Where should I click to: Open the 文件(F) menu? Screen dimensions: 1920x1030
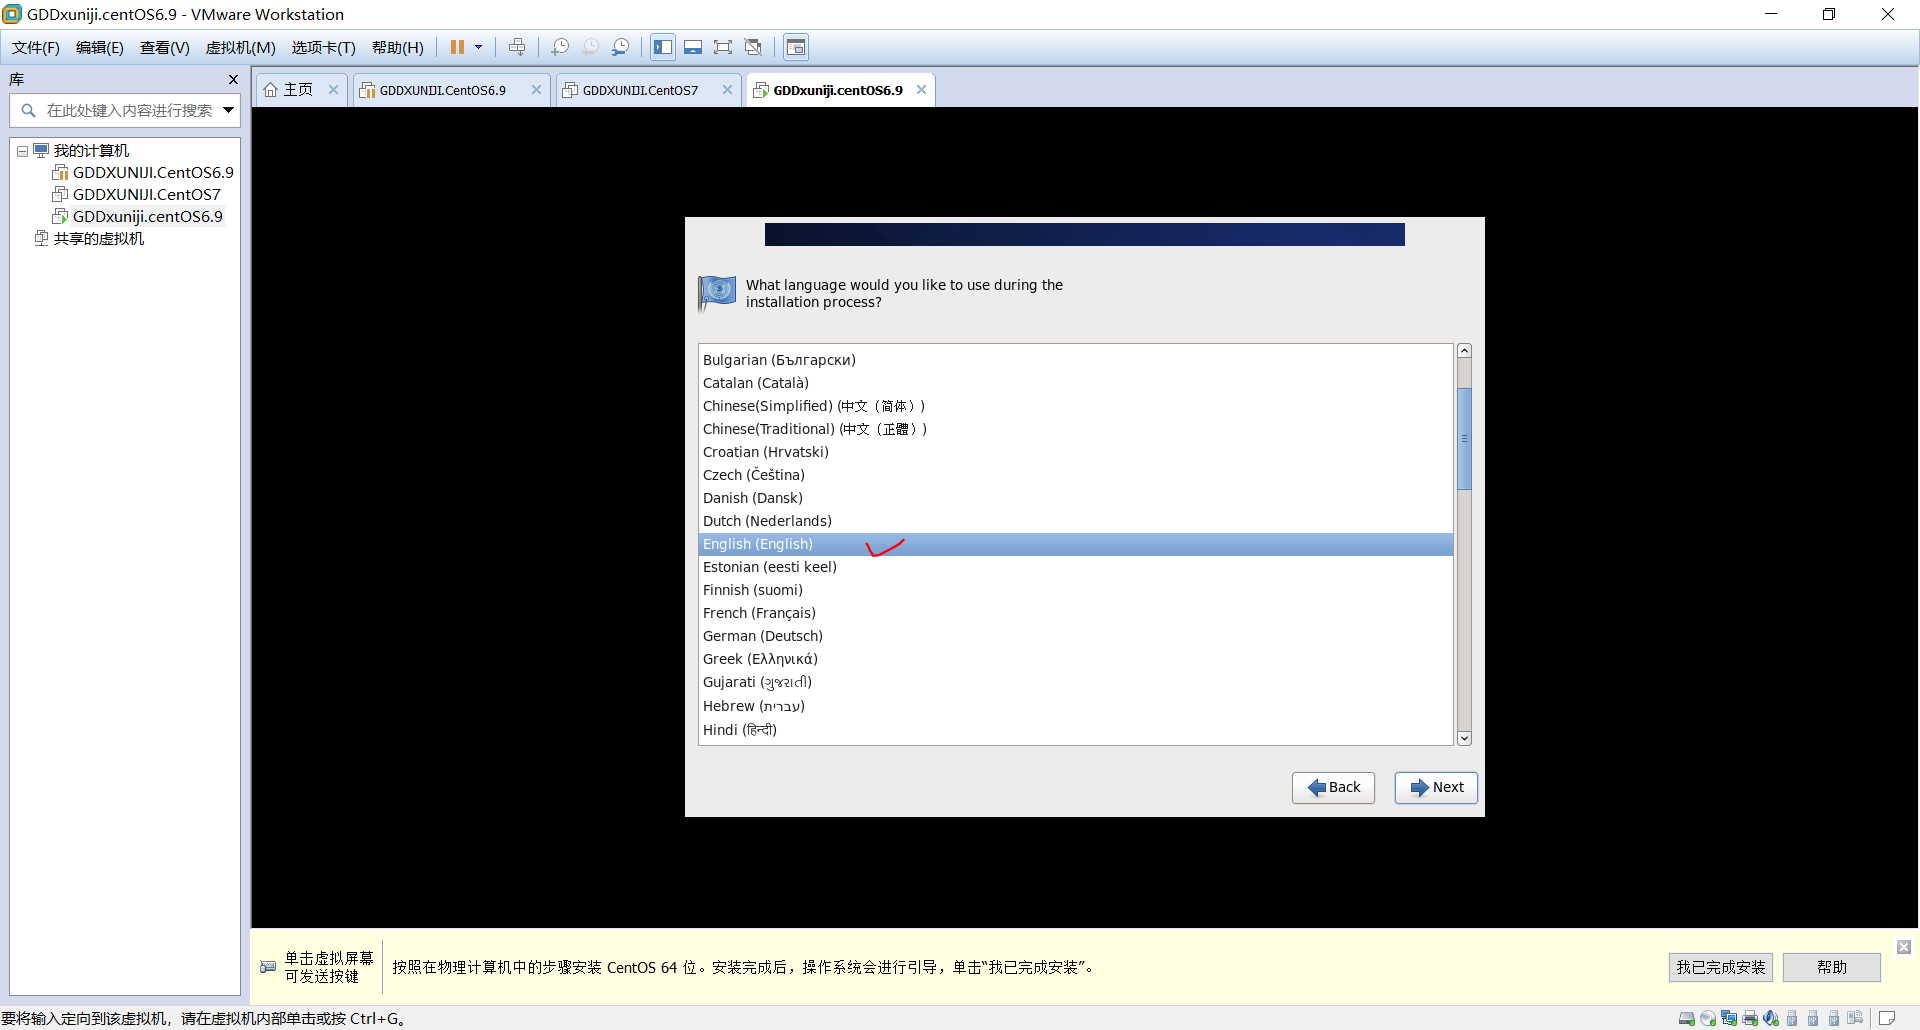36,48
